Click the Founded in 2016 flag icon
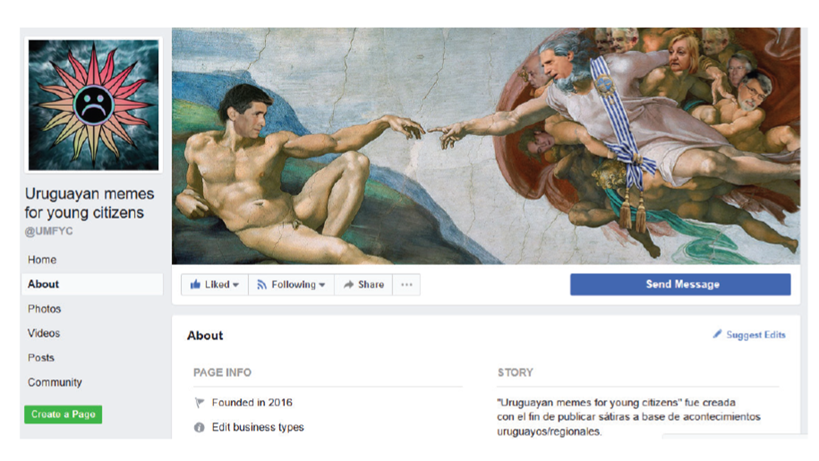The image size is (819, 461). pos(199,403)
